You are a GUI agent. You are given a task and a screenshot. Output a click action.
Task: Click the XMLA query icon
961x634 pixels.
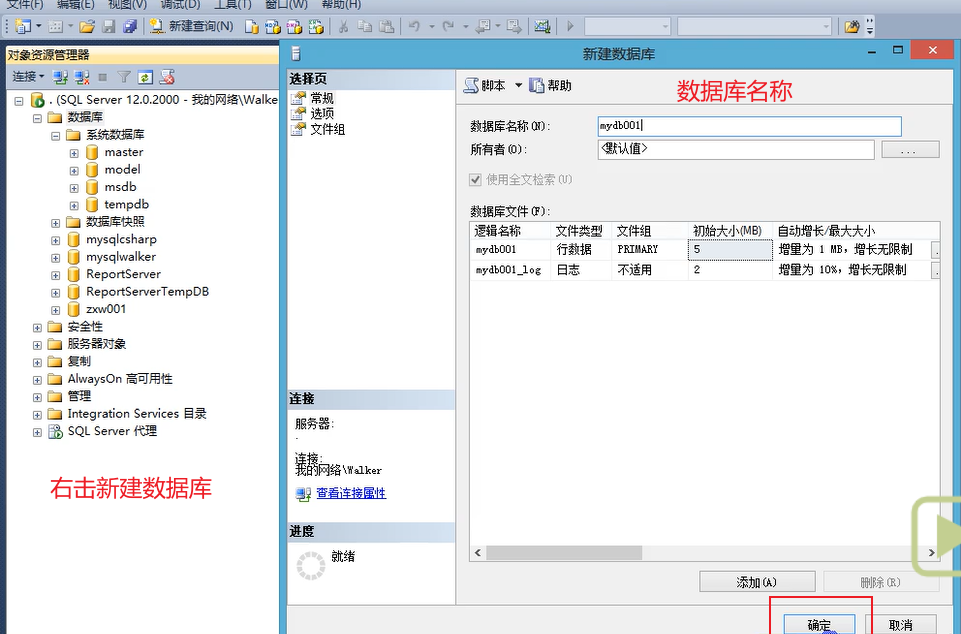316,26
